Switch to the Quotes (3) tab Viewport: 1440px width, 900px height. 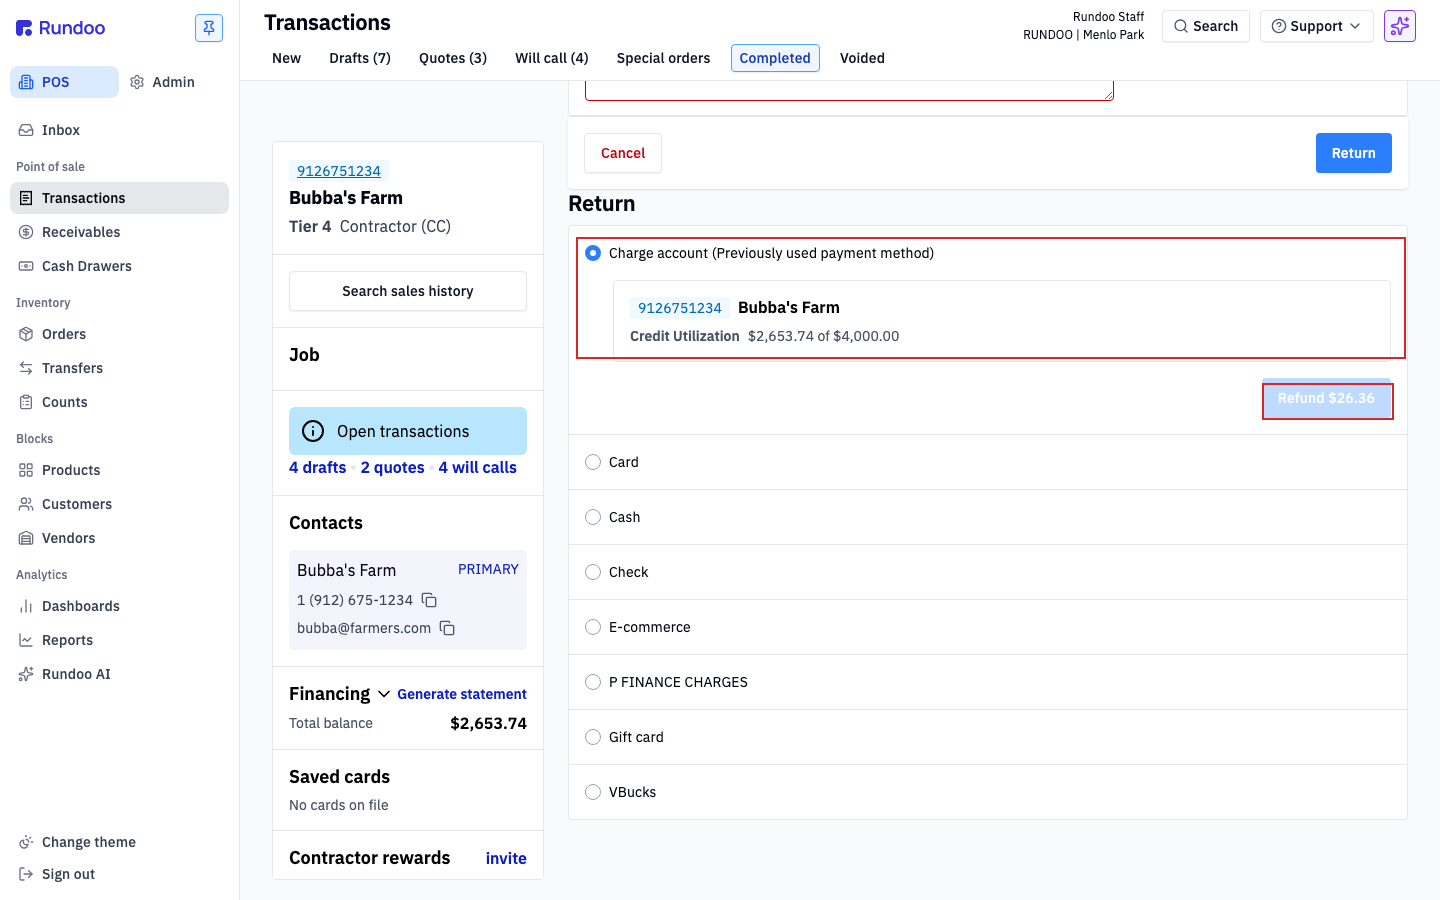453,58
